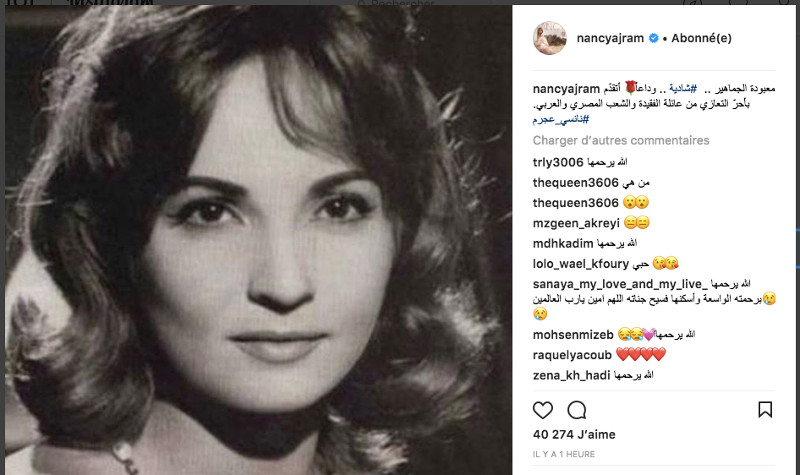
Task: Click the verified badge next to nancyajram
Action: [x=654, y=38]
